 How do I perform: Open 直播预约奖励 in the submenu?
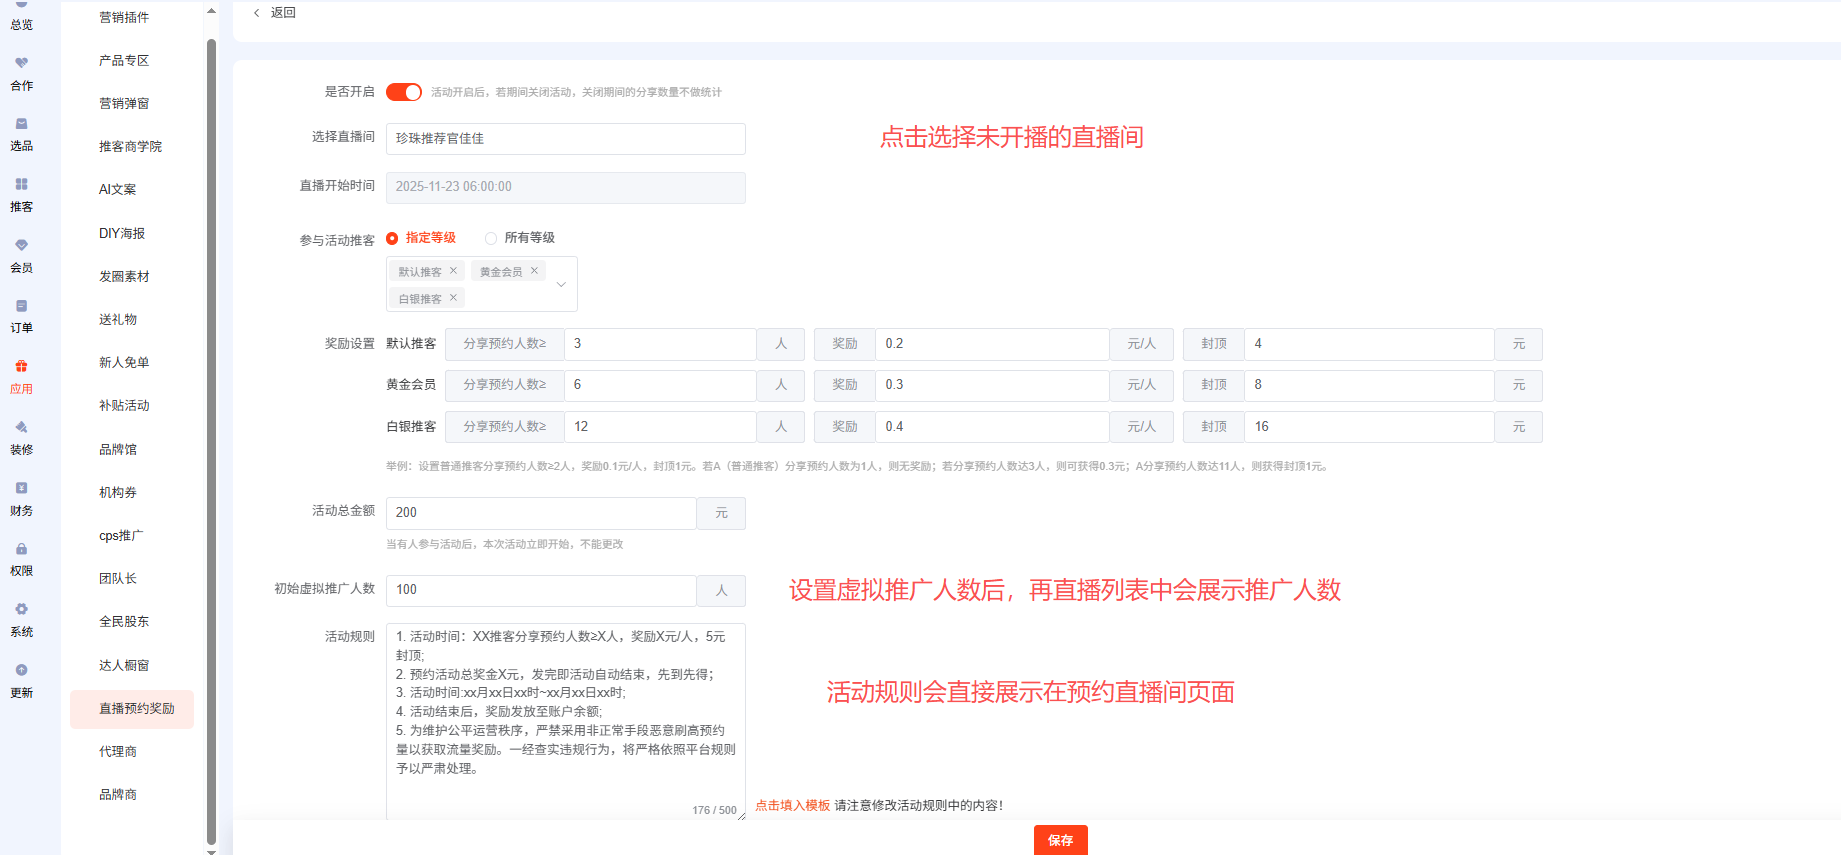click(x=136, y=709)
